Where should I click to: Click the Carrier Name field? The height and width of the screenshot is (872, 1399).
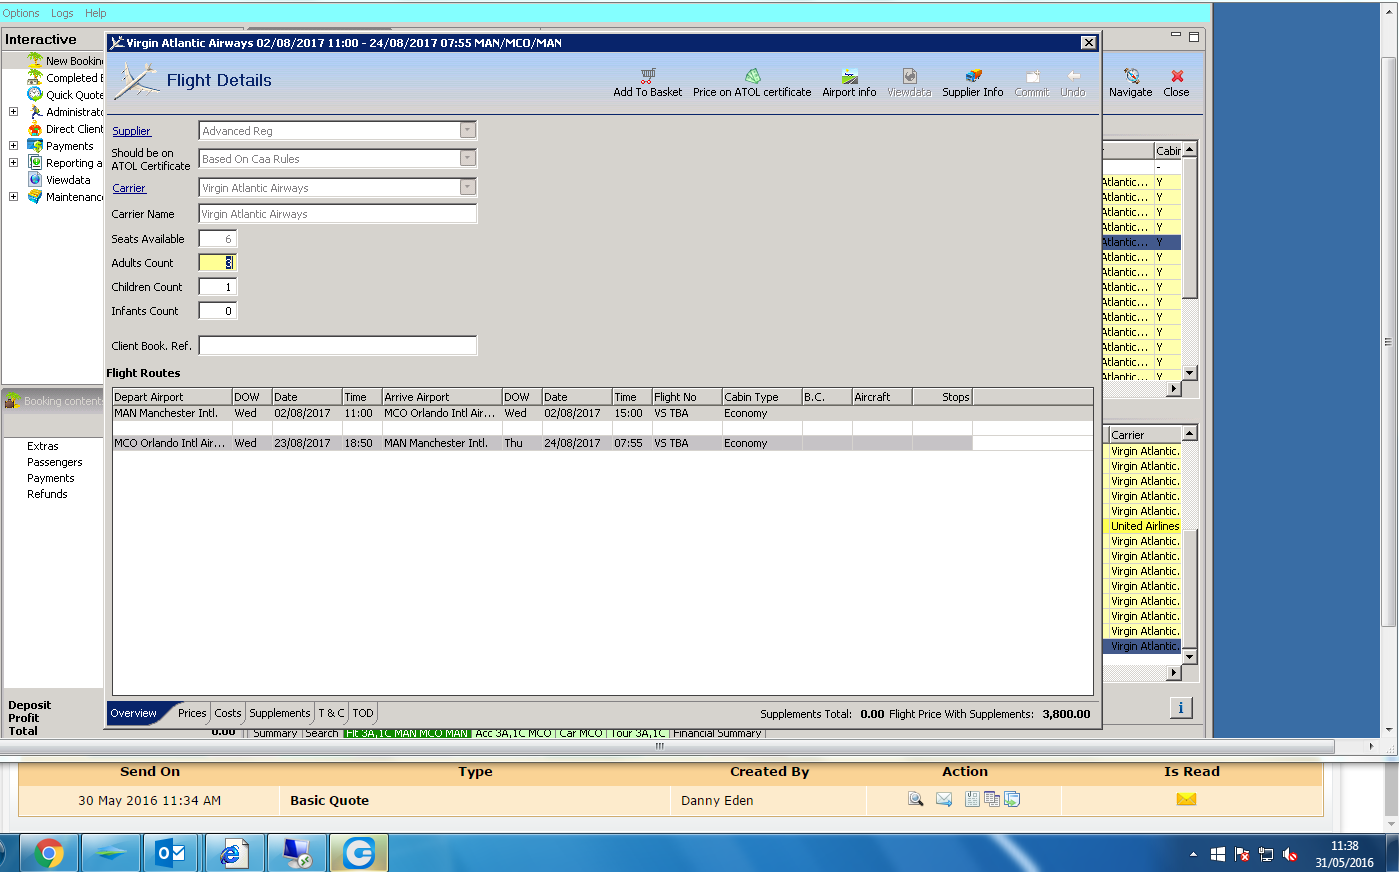pos(338,213)
